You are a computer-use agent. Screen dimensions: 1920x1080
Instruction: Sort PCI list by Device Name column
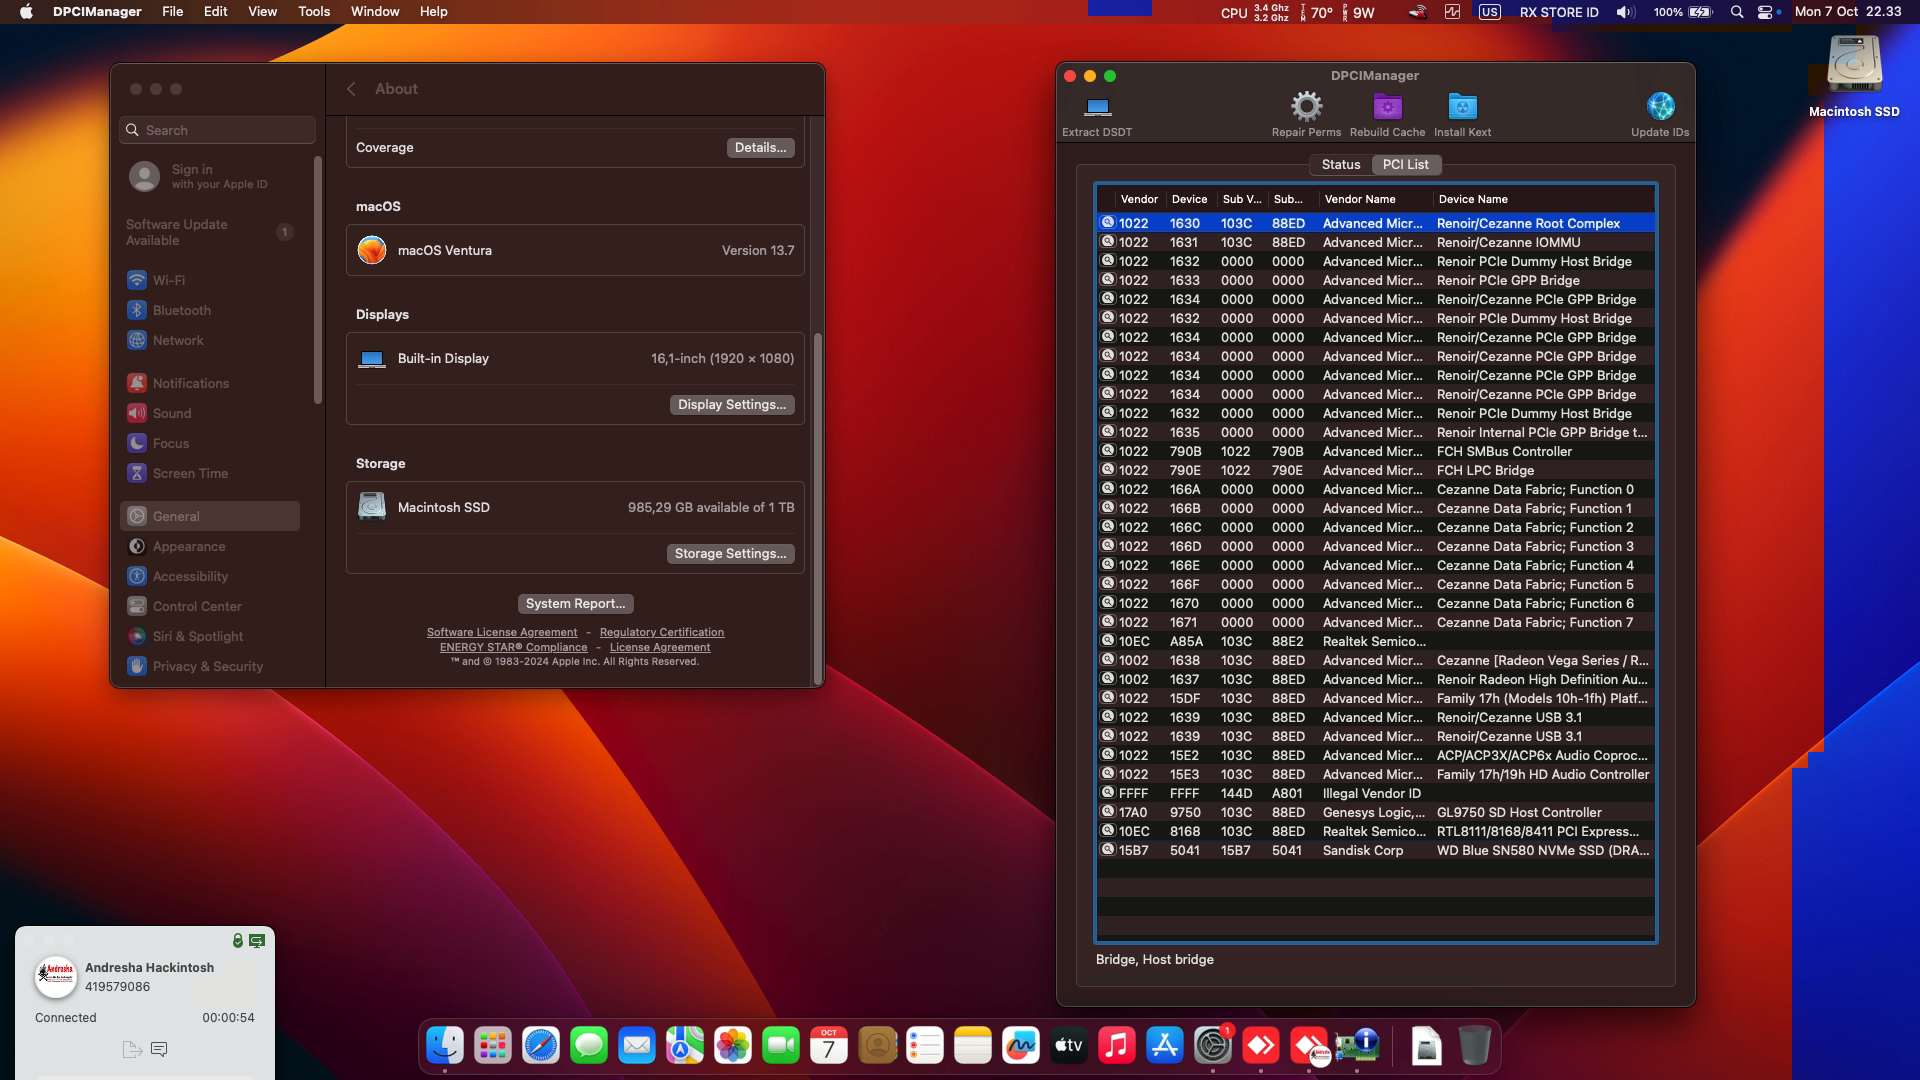1543,199
